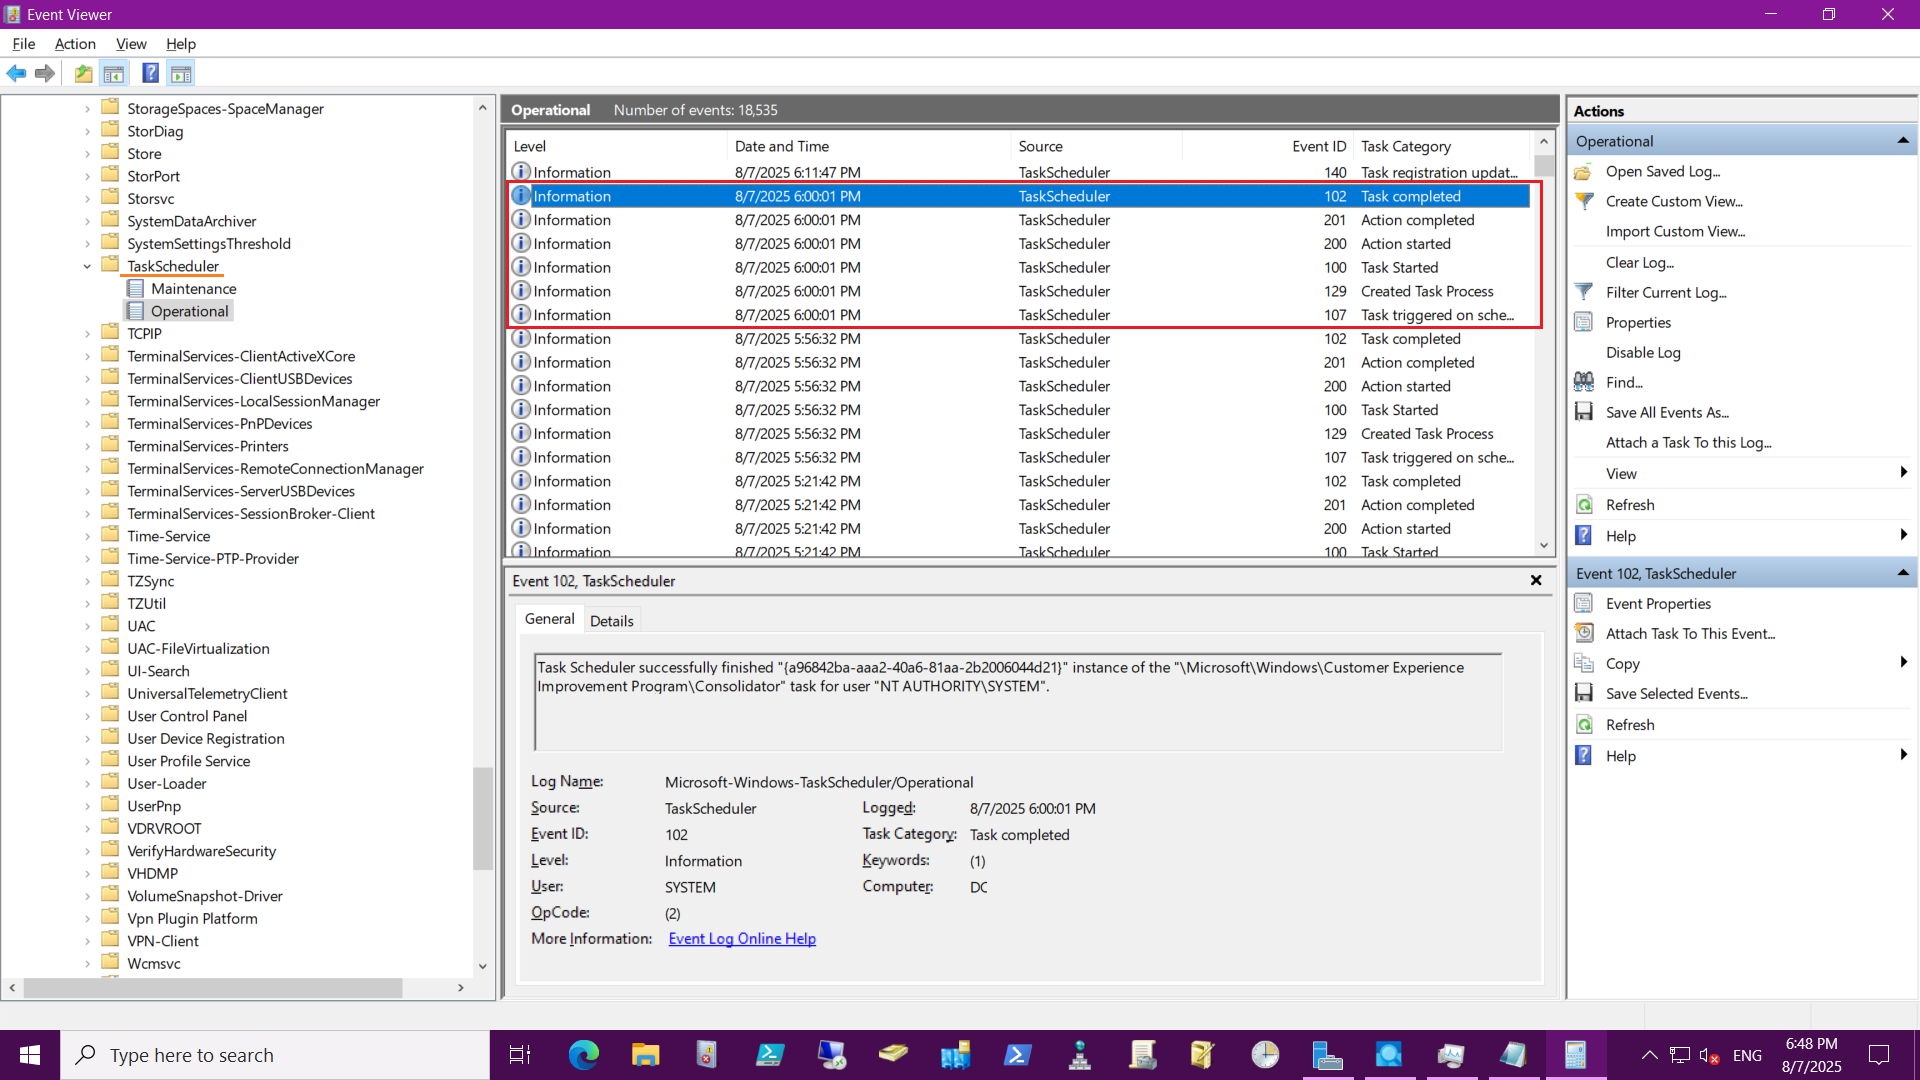Click the Copy icon in Actions pane
Image resolution: width=1920 pixels, height=1080 pixels.
[x=1583, y=663]
